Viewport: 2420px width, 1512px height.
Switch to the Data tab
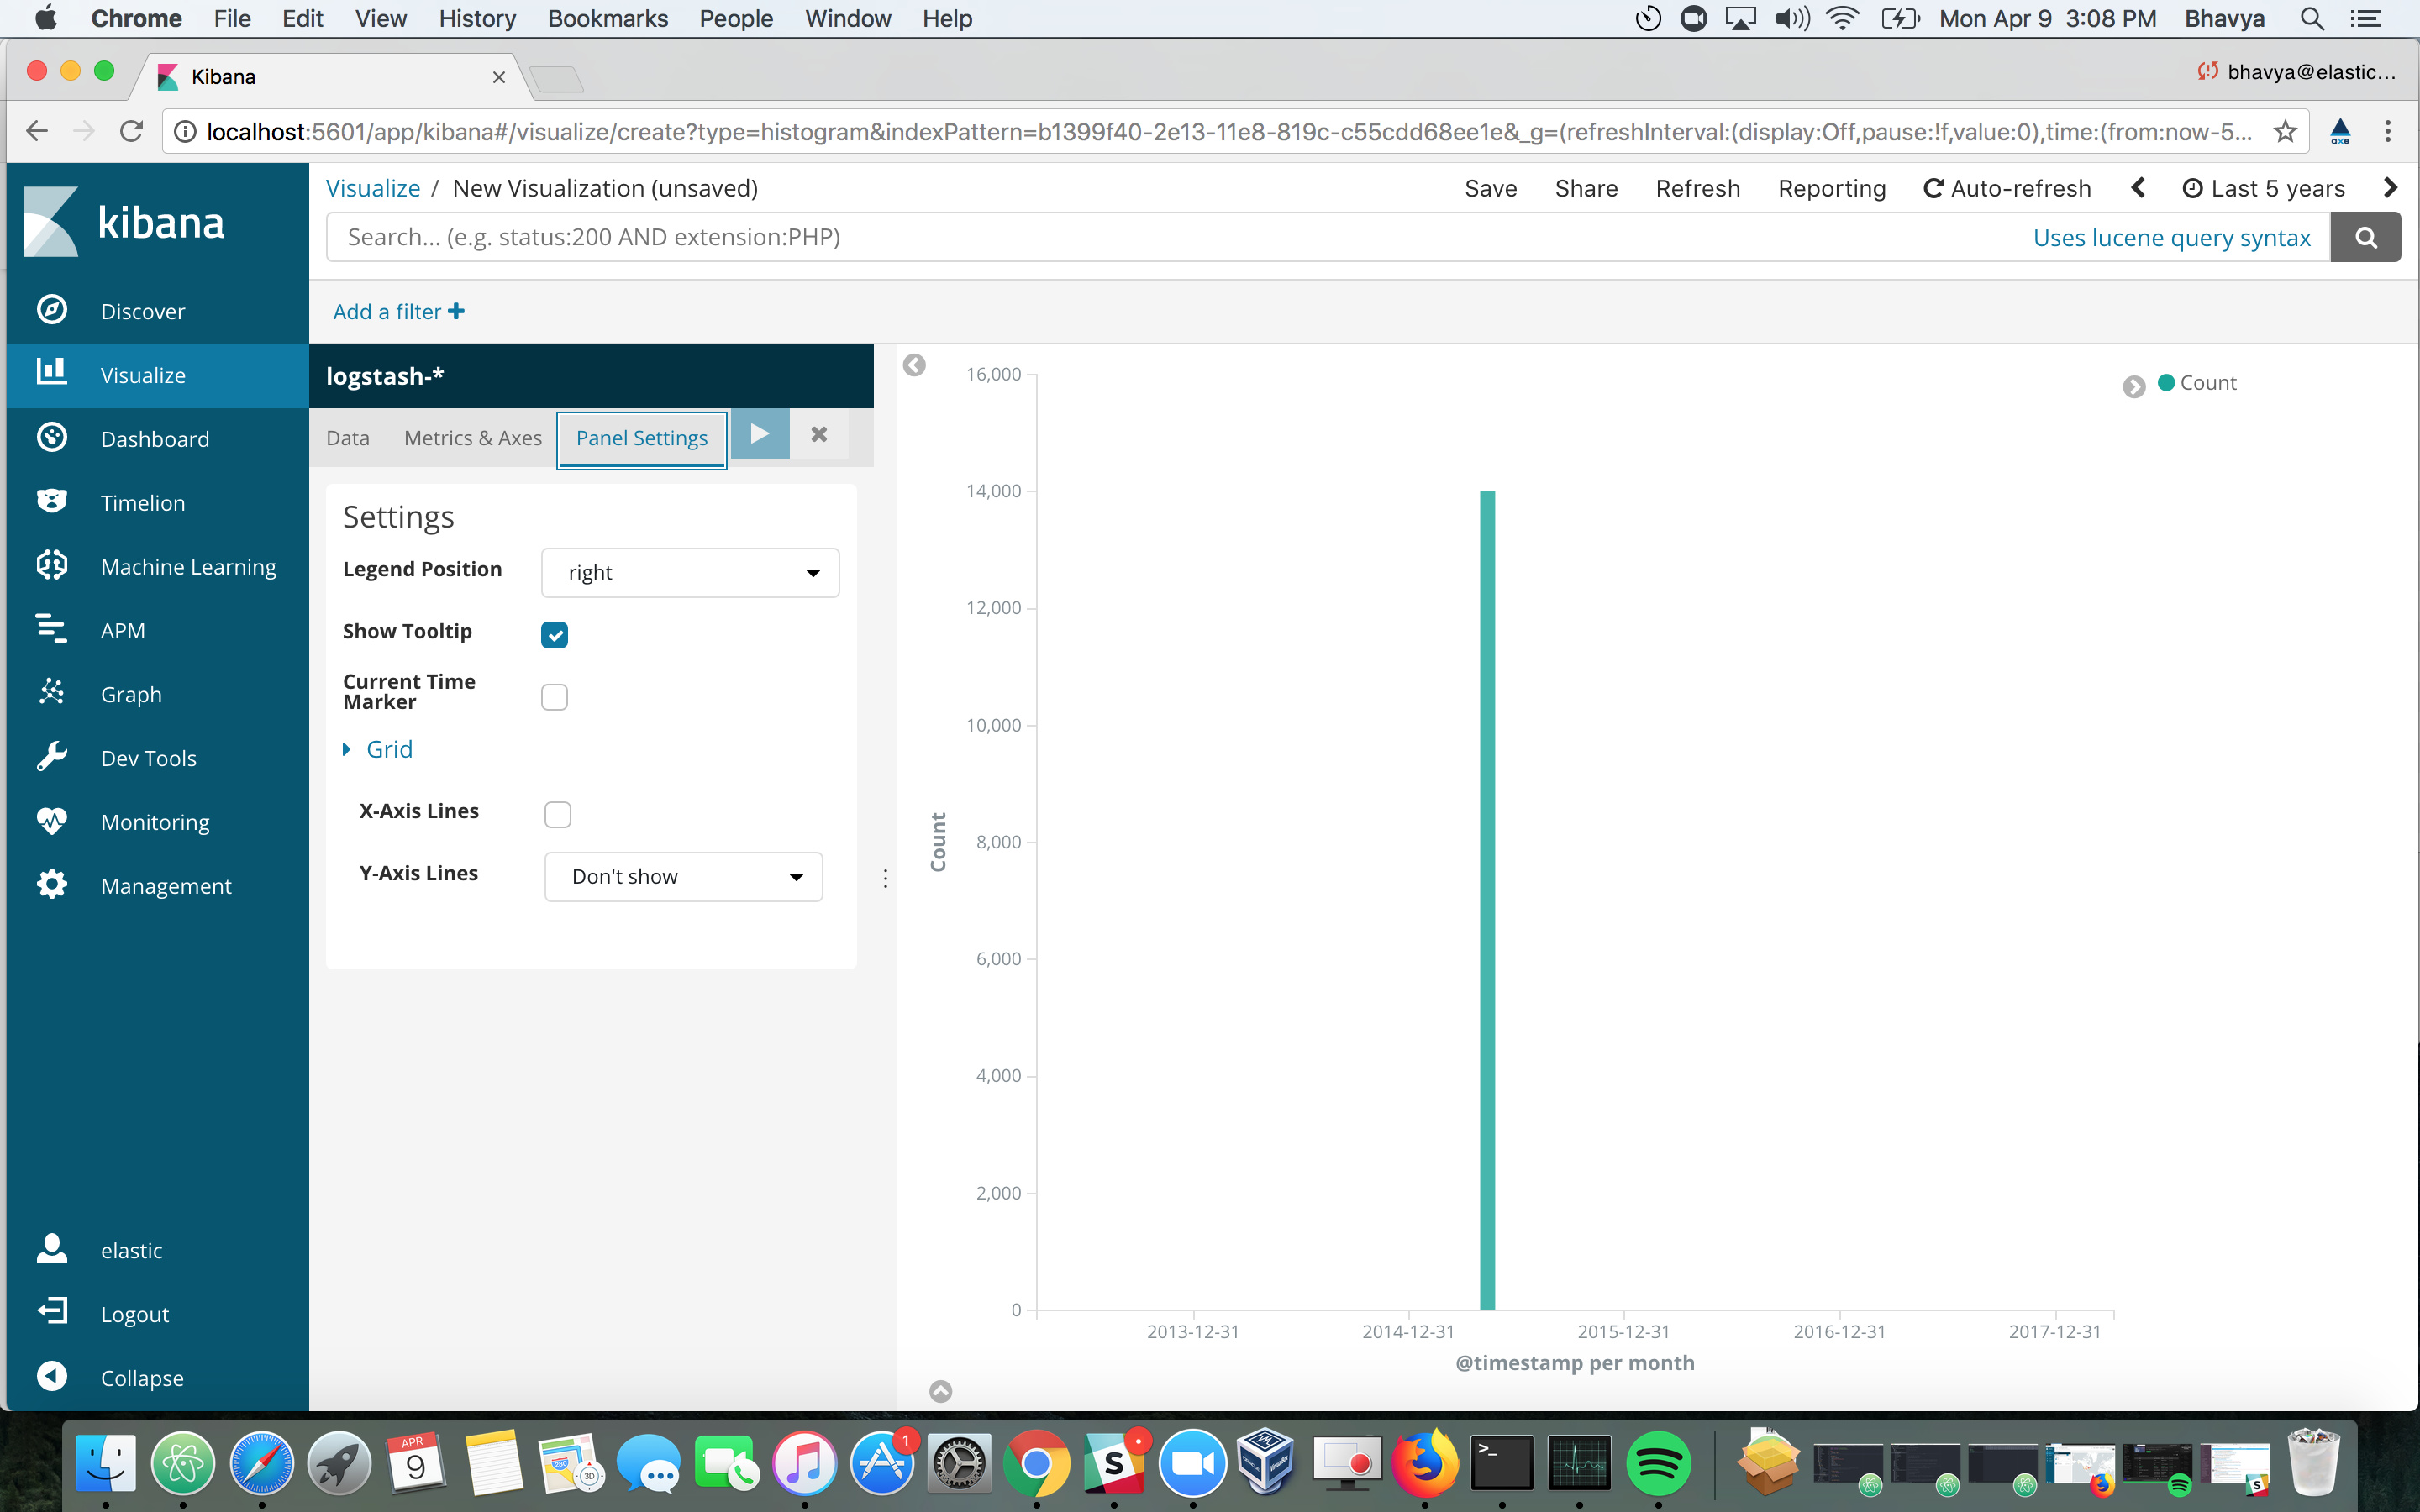tap(347, 438)
